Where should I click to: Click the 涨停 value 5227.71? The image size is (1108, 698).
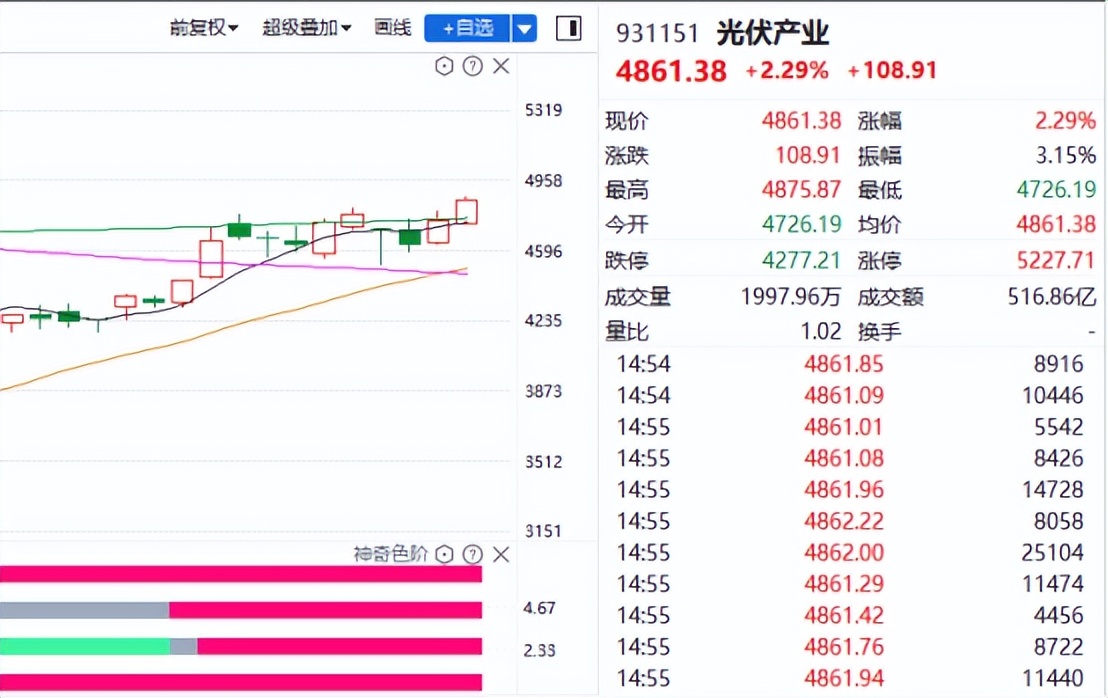[x=1056, y=261]
